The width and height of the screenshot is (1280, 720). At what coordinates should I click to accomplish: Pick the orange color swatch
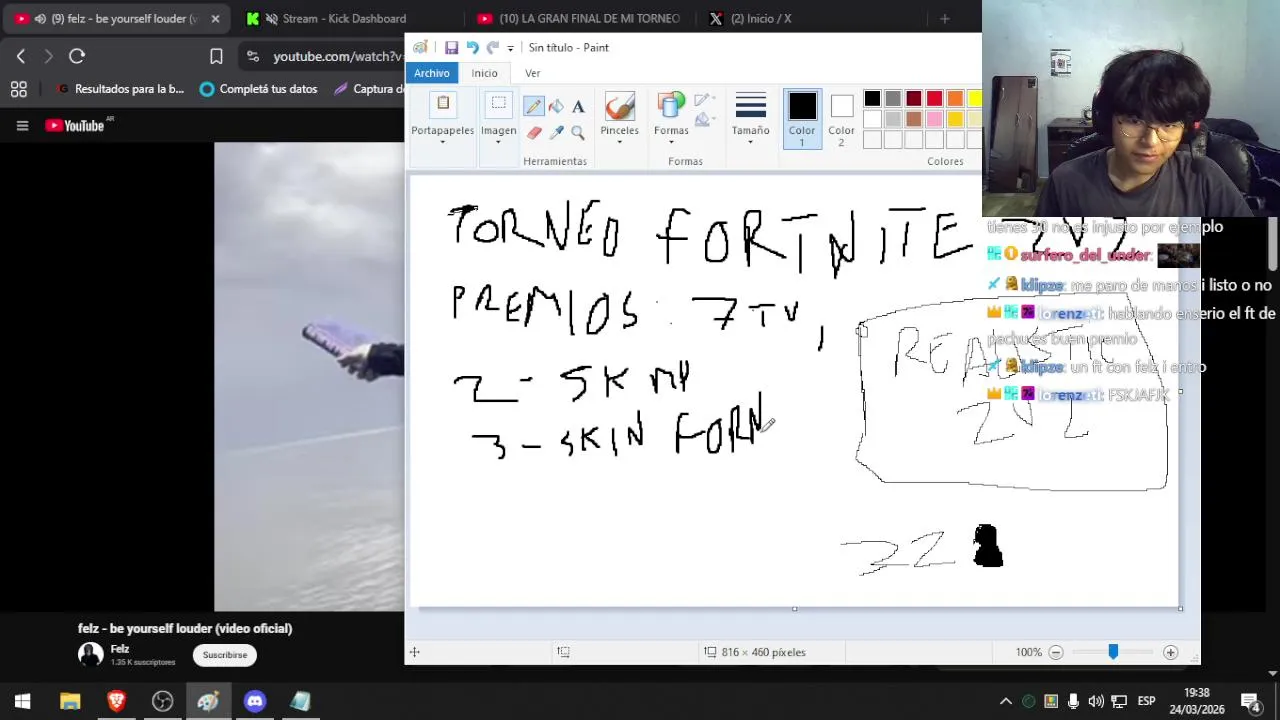pyautogui.click(x=955, y=98)
